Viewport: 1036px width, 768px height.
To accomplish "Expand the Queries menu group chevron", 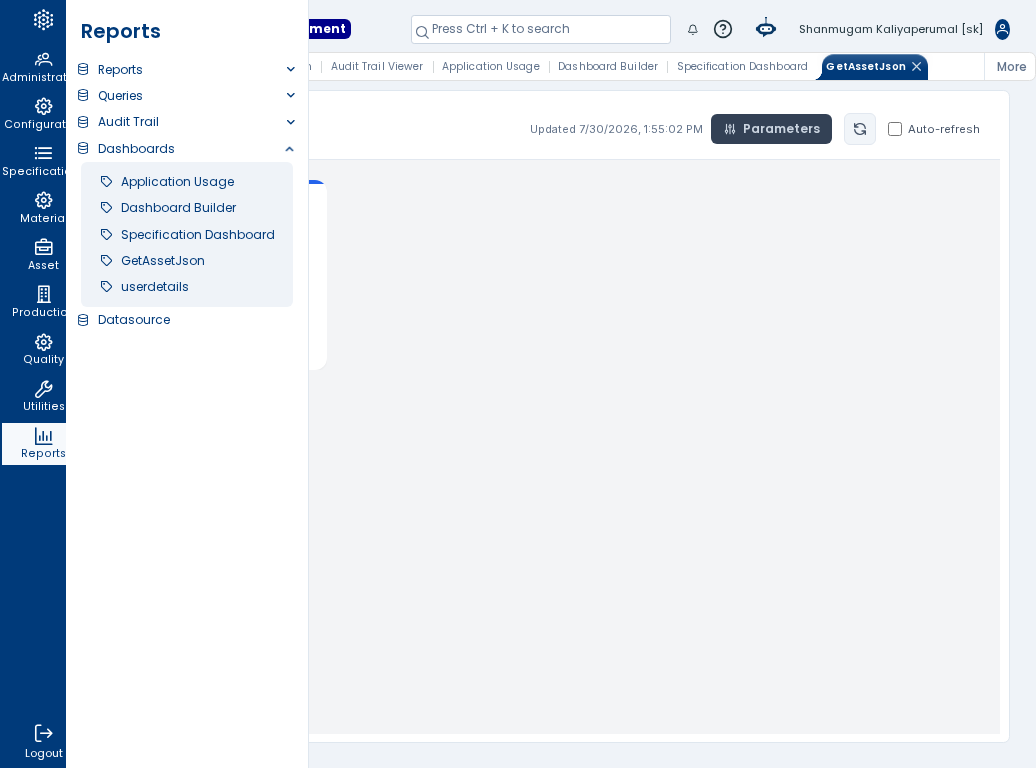I will click(x=290, y=95).
